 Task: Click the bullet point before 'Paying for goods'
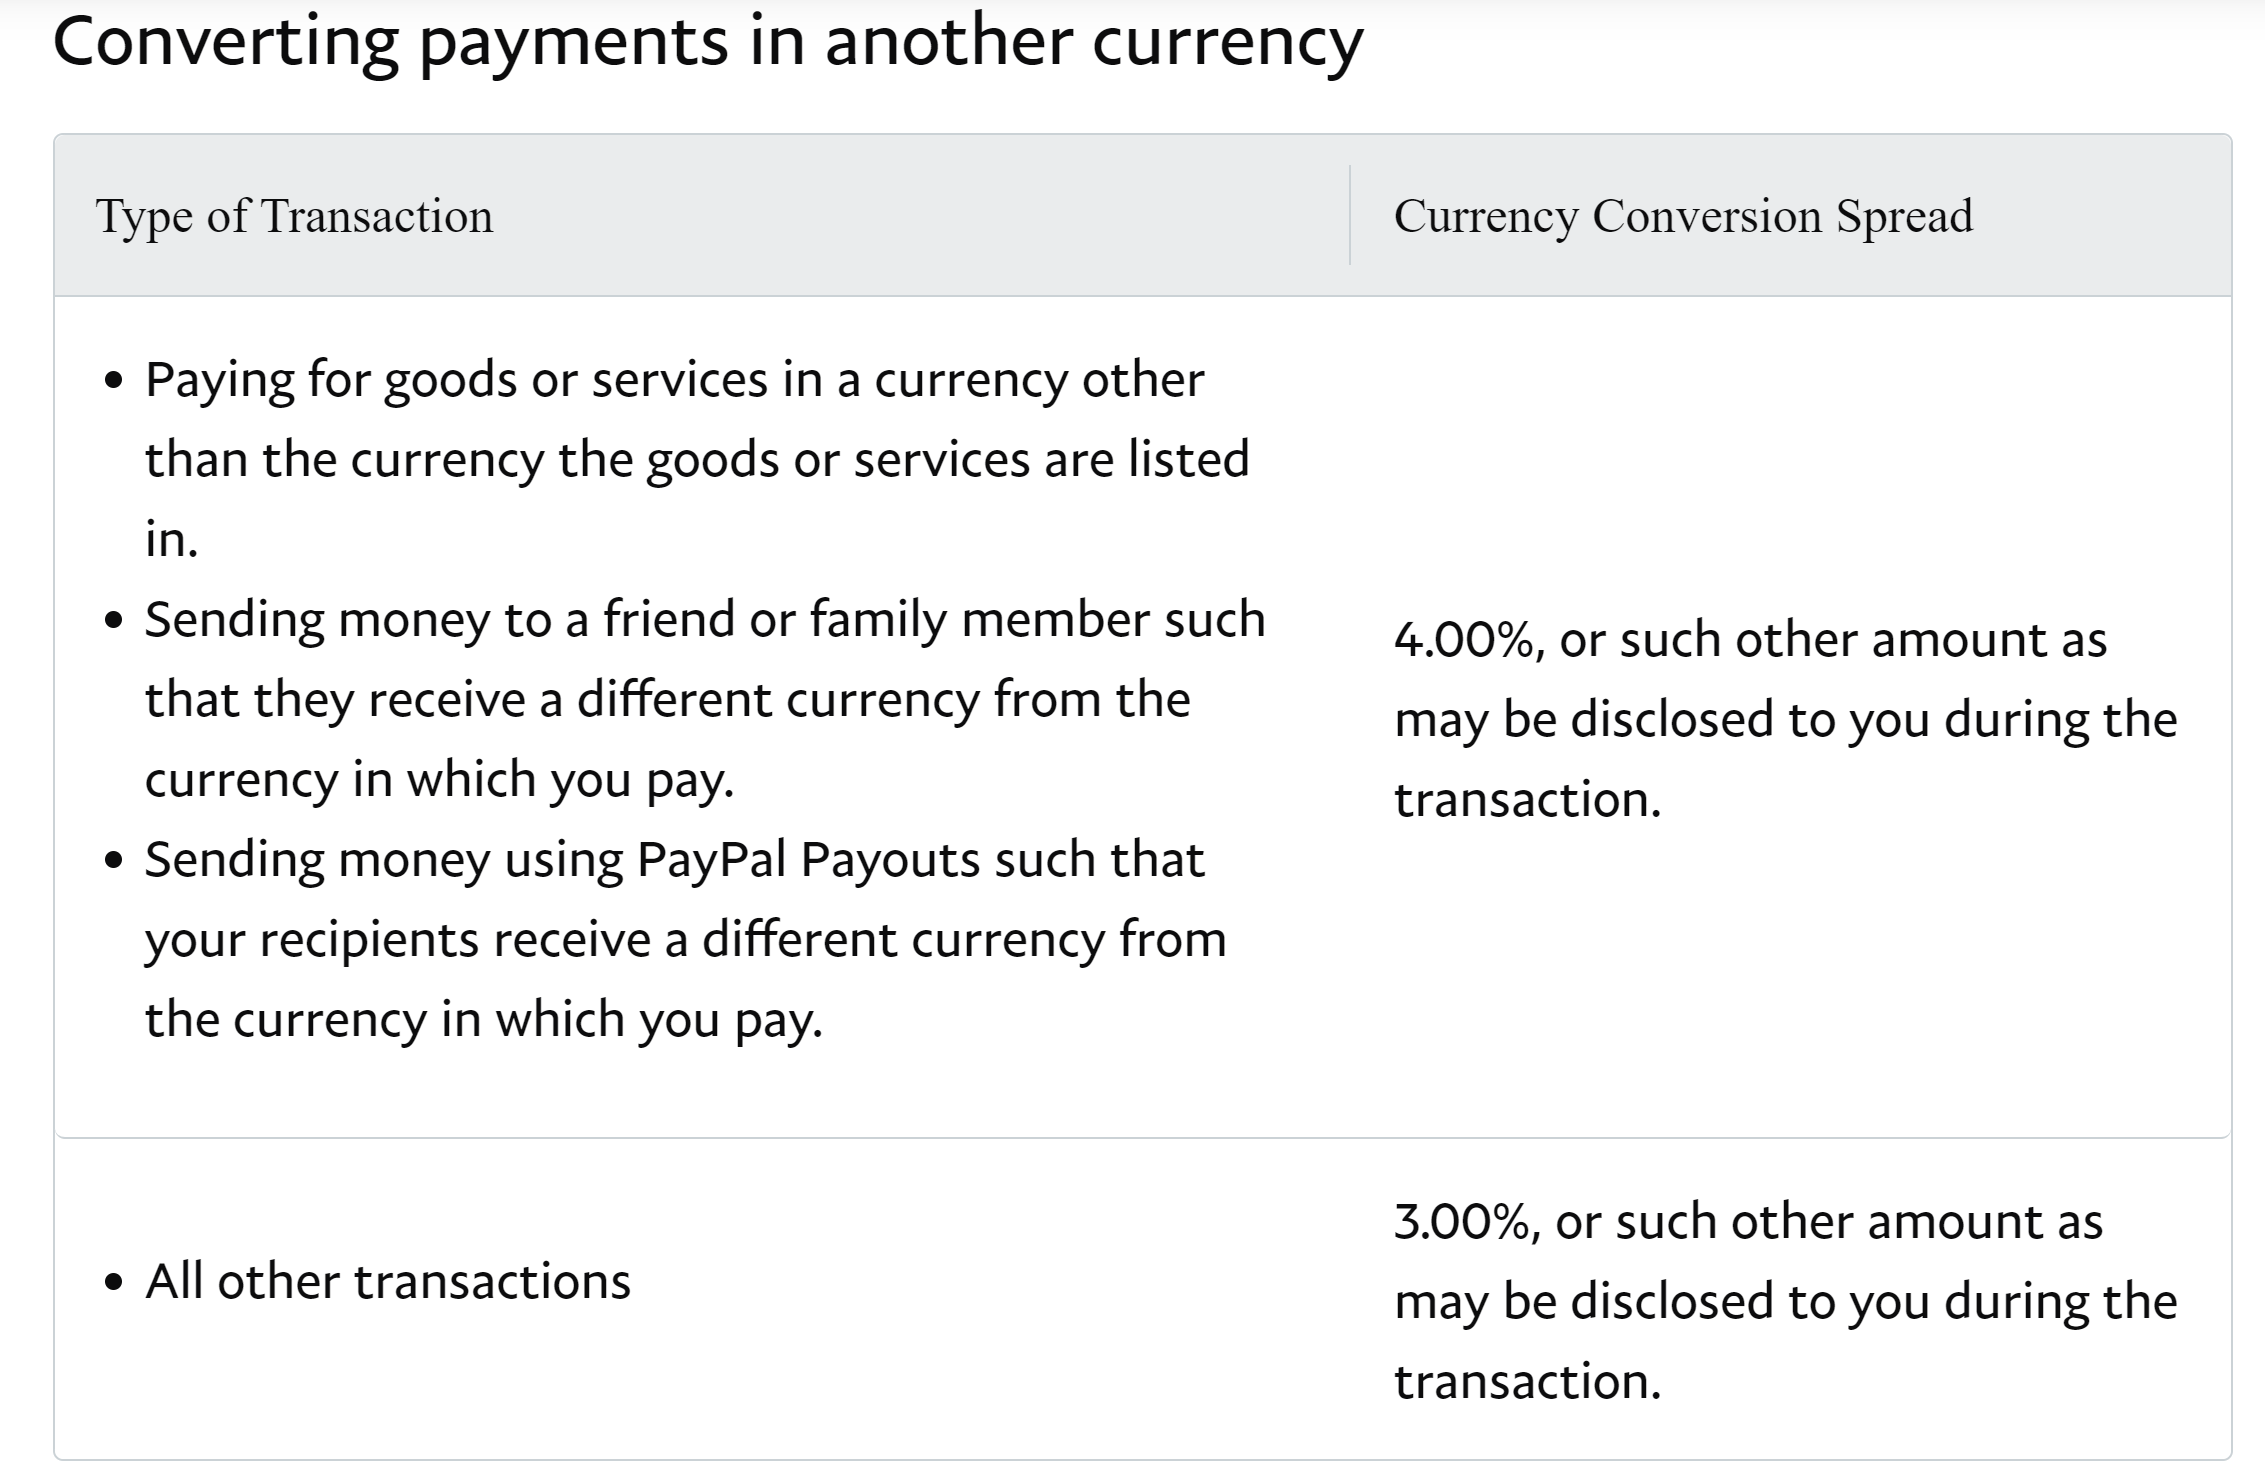tap(114, 381)
